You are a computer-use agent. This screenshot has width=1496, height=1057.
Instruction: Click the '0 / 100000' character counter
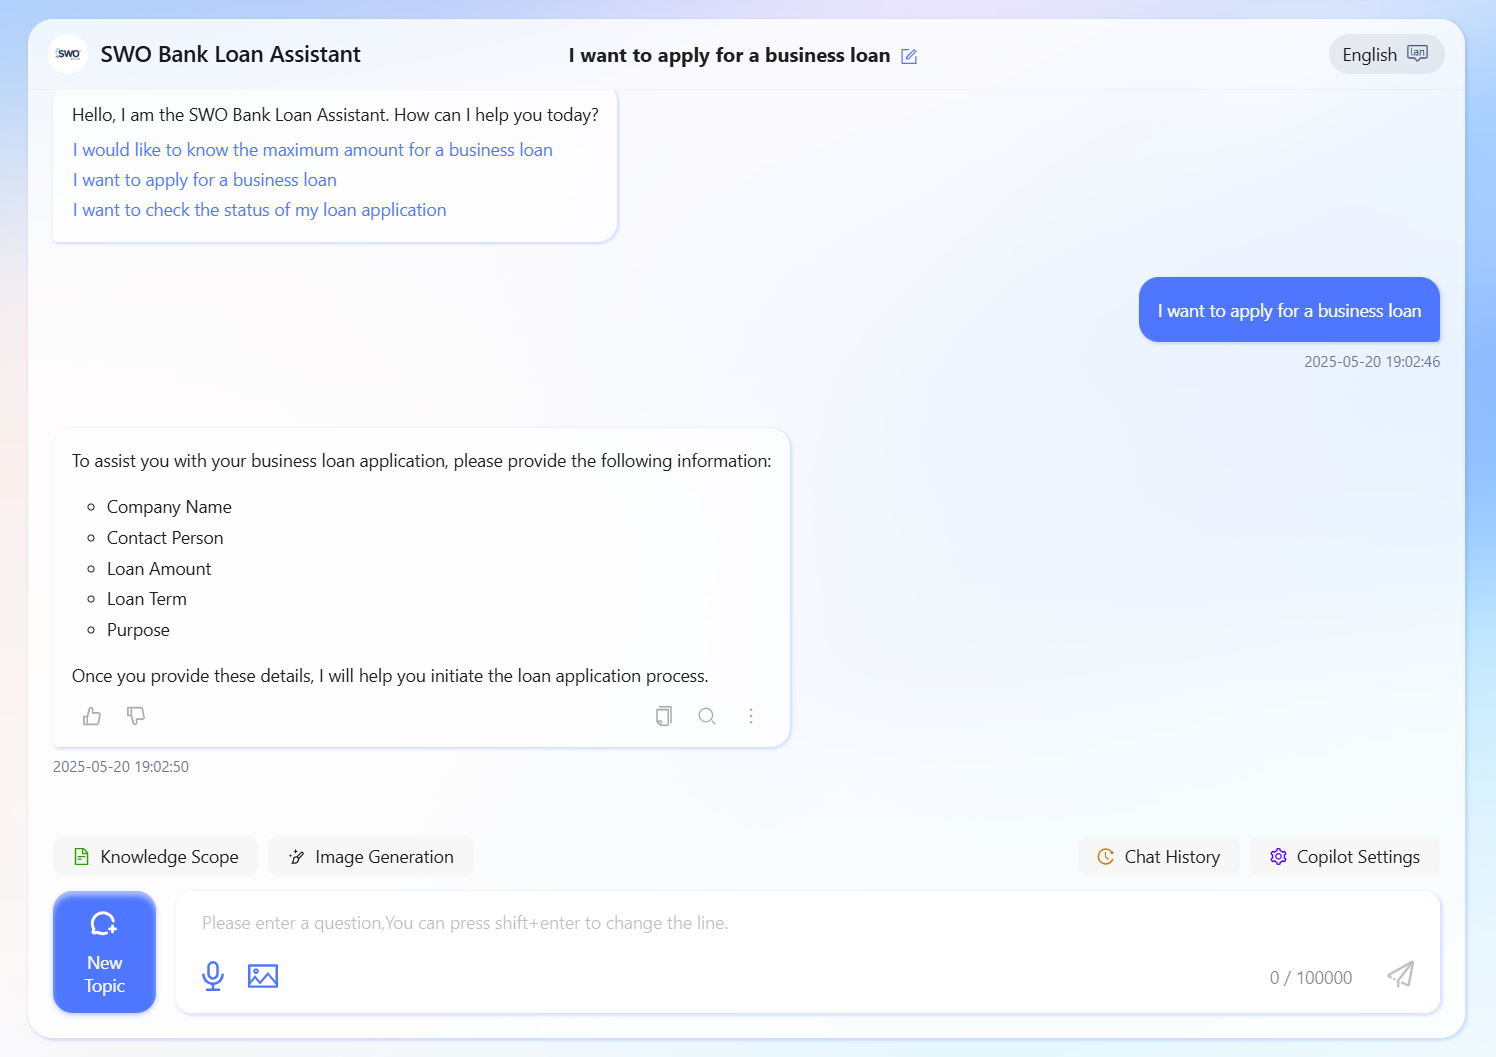[1311, 978]
